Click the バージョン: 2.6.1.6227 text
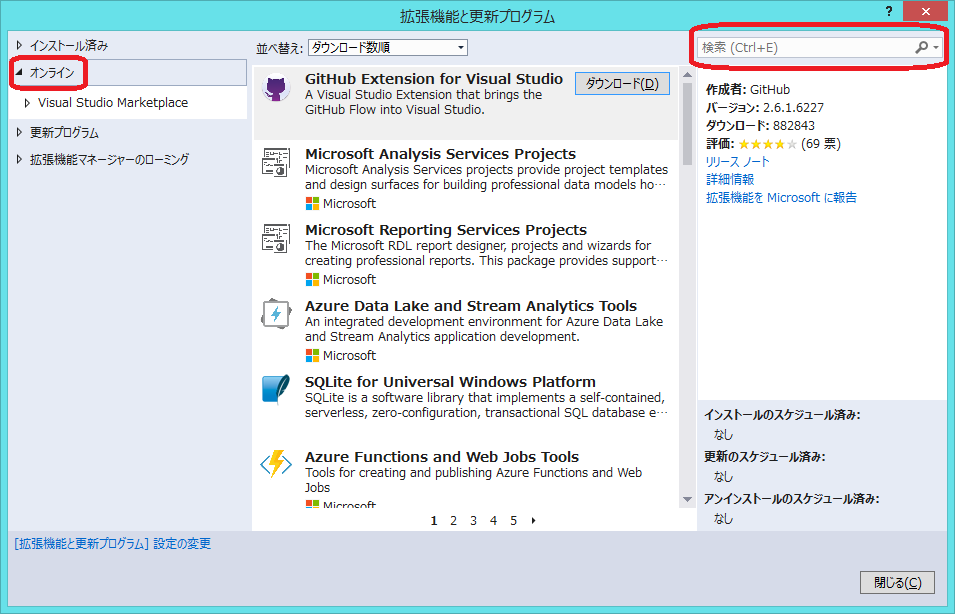This screenshot has width=955, height=614. coord(764,108)
